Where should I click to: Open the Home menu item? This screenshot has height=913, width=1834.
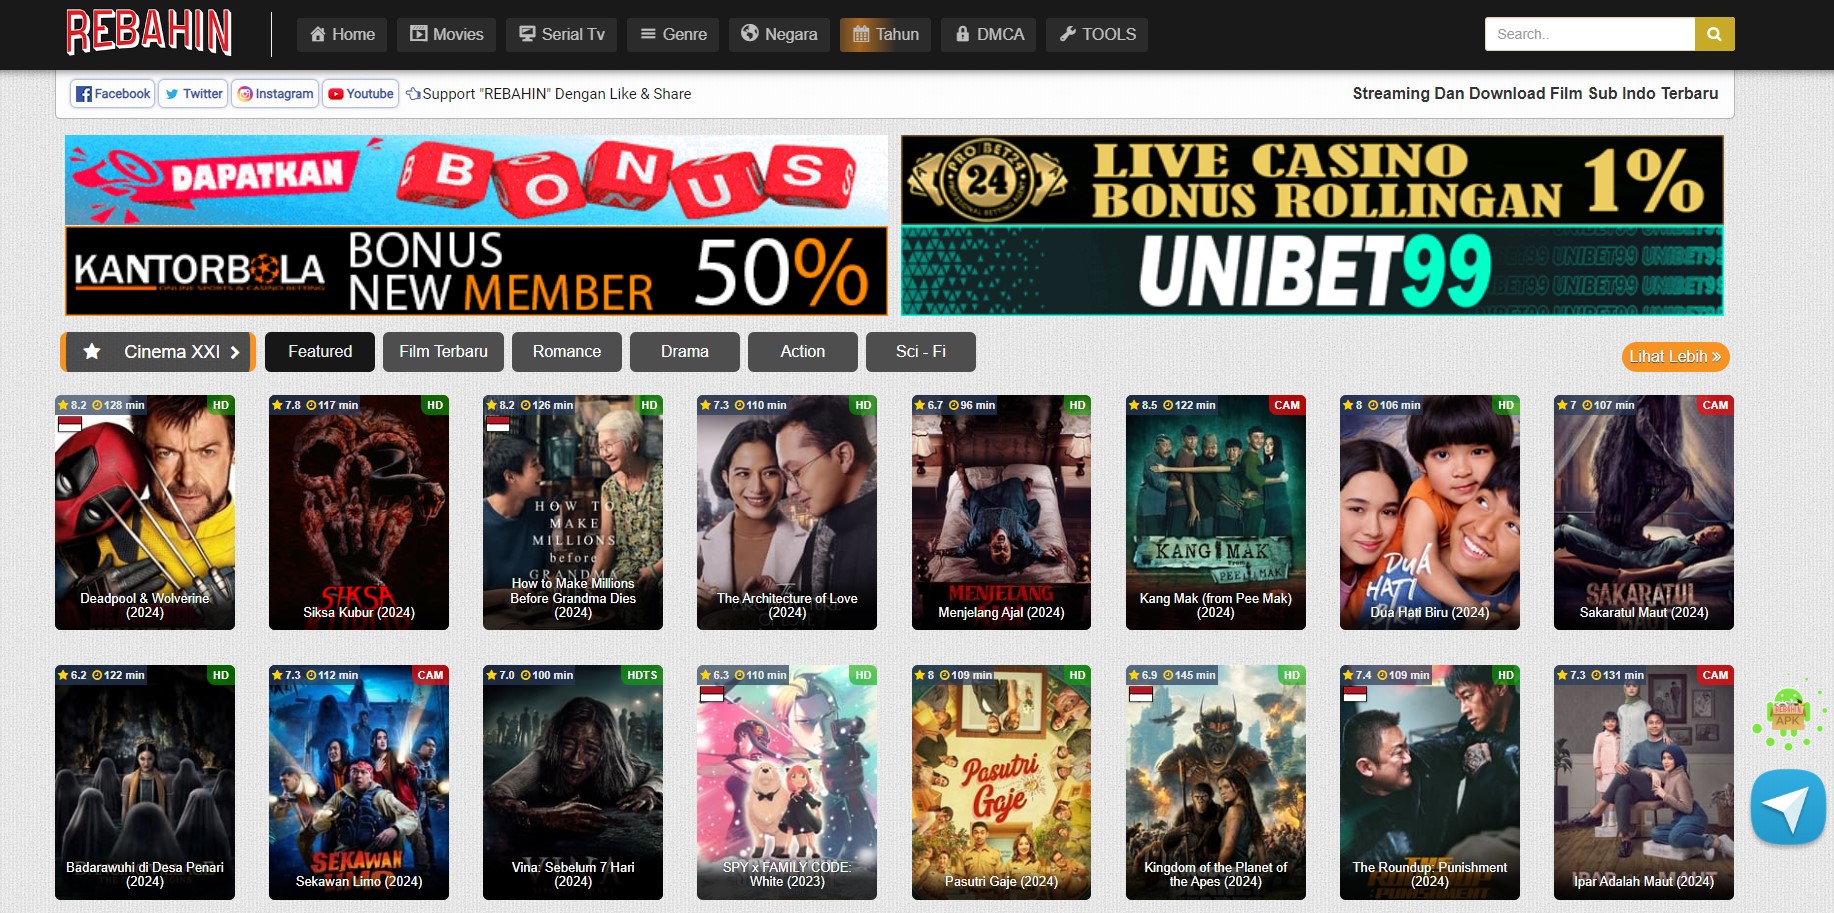pos(342,34)
